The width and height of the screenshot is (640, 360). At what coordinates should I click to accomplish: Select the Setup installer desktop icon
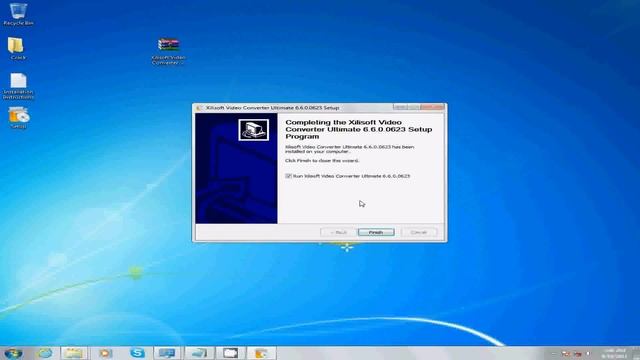18,118
